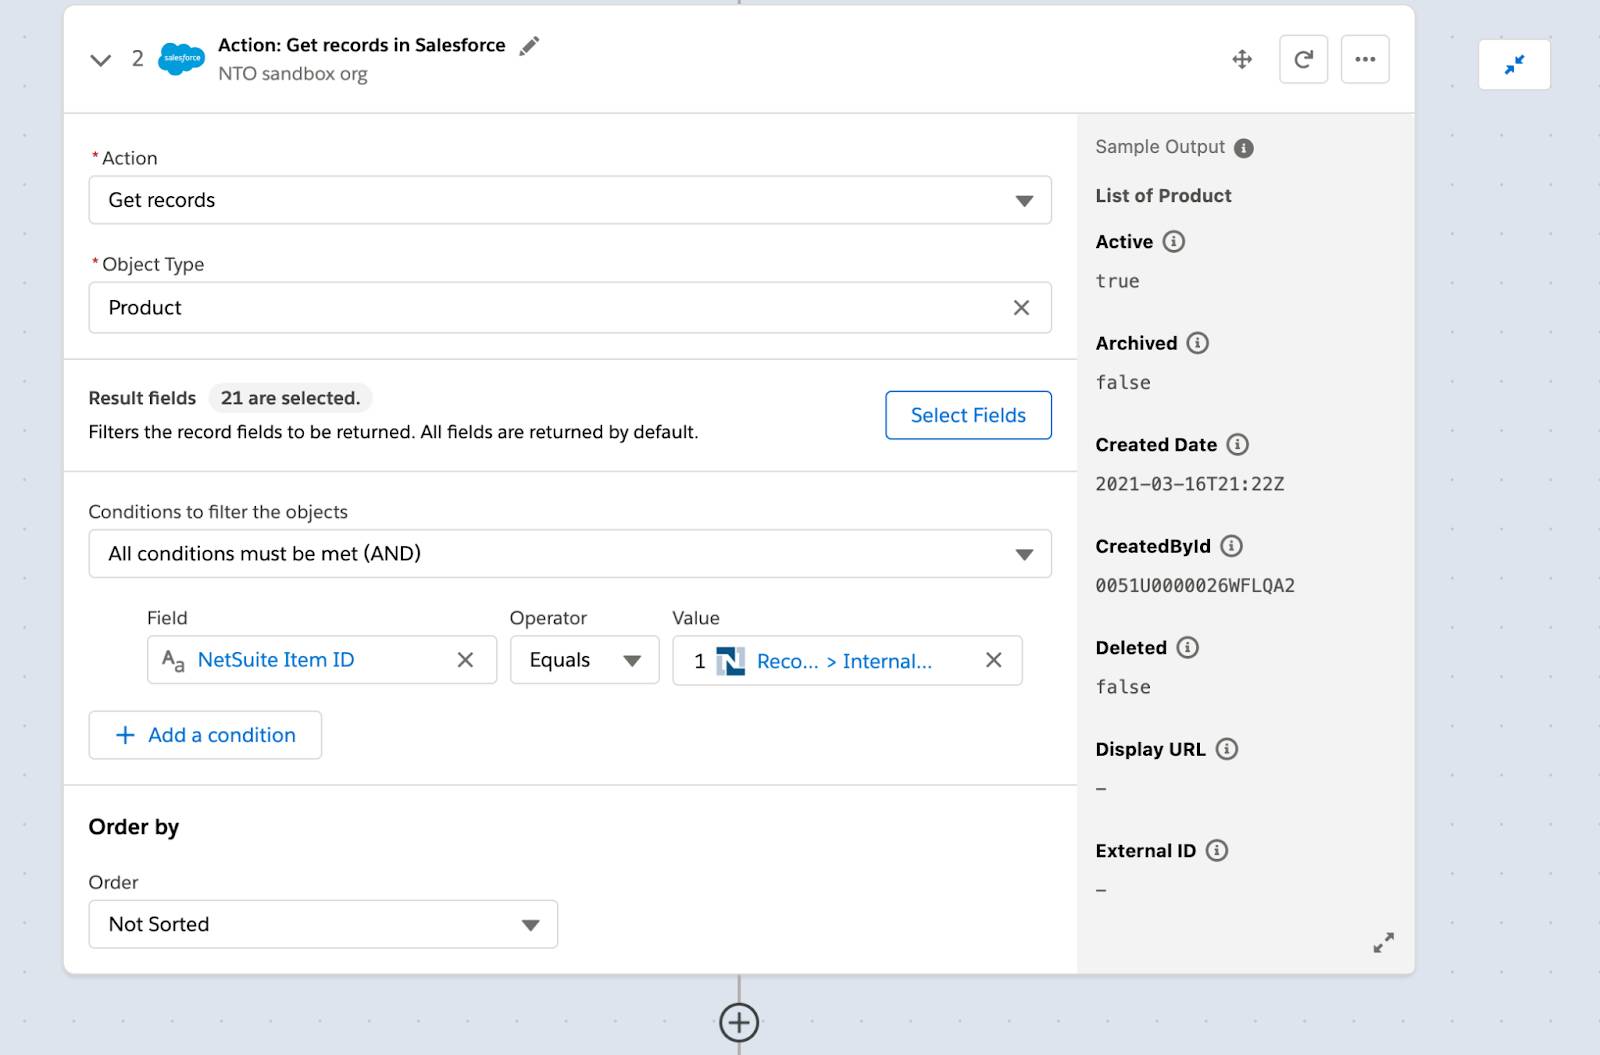Collapse step 2 with the chevron
Image resolution: width=1600 pixels, height=1055 pixels.
tap(100, 60)
